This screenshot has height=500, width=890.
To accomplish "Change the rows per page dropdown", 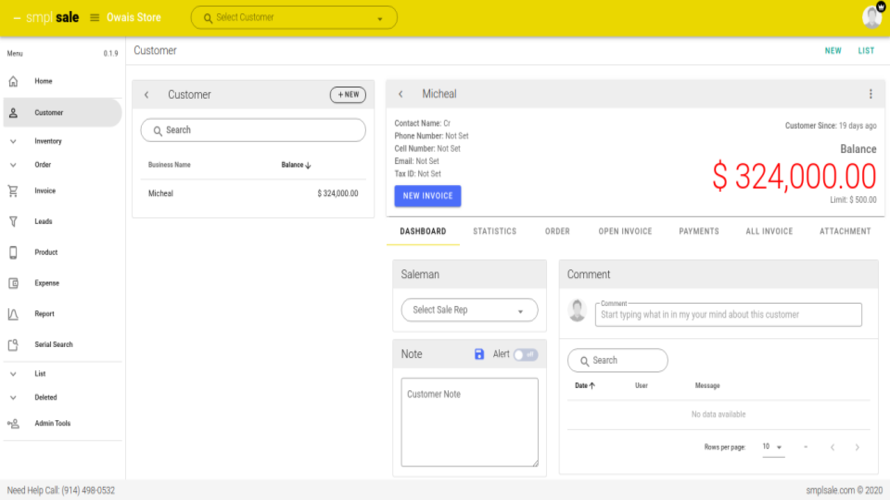I will [x=772, y=447].
